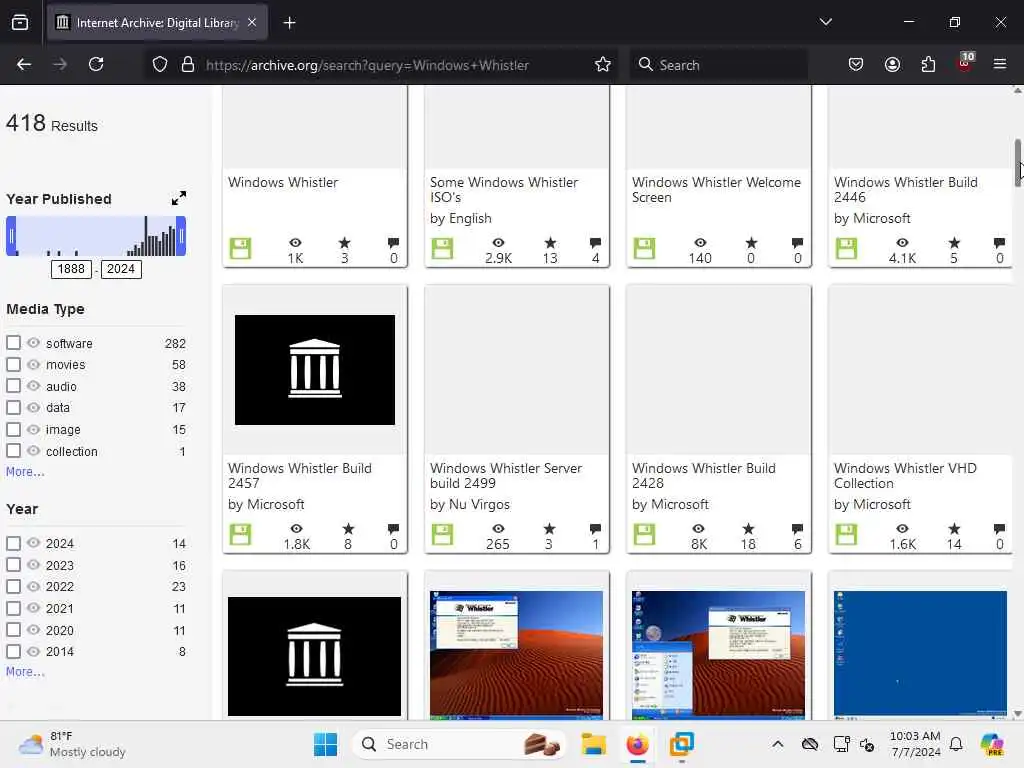Screen dimensions: 1024x768
Task: Check the image media type filter
Action: (x=13, y=429)
